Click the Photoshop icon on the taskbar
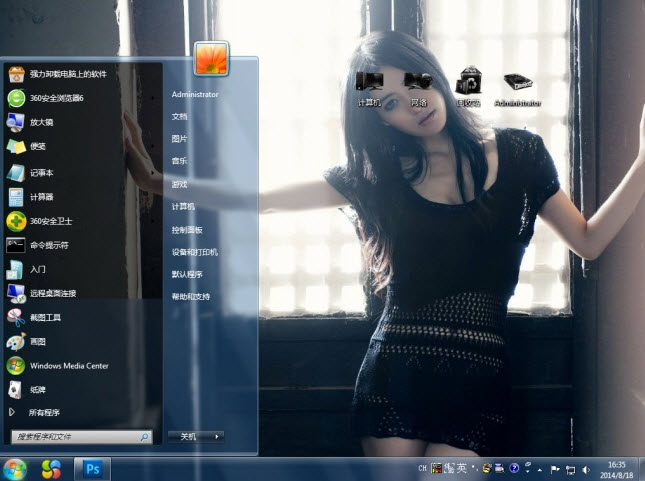This screenshot has width=645, height=481. coord(93,468)
